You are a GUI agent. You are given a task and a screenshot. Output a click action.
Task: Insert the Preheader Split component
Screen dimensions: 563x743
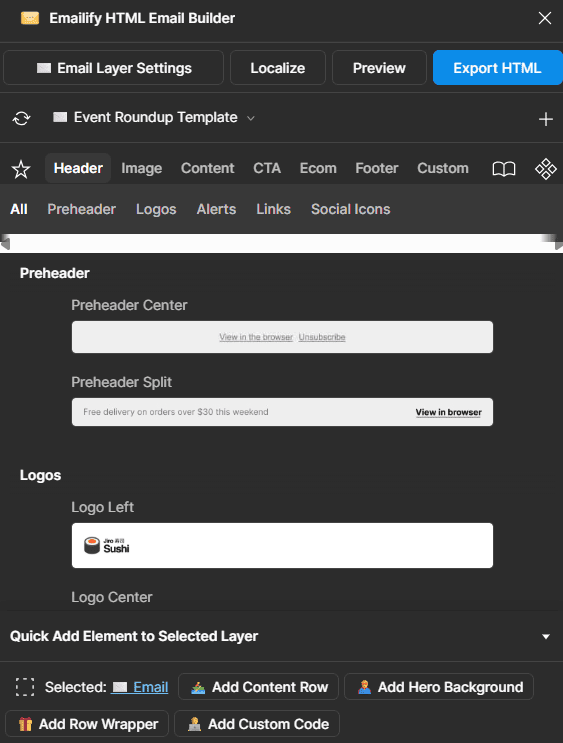tap(282, 412)
